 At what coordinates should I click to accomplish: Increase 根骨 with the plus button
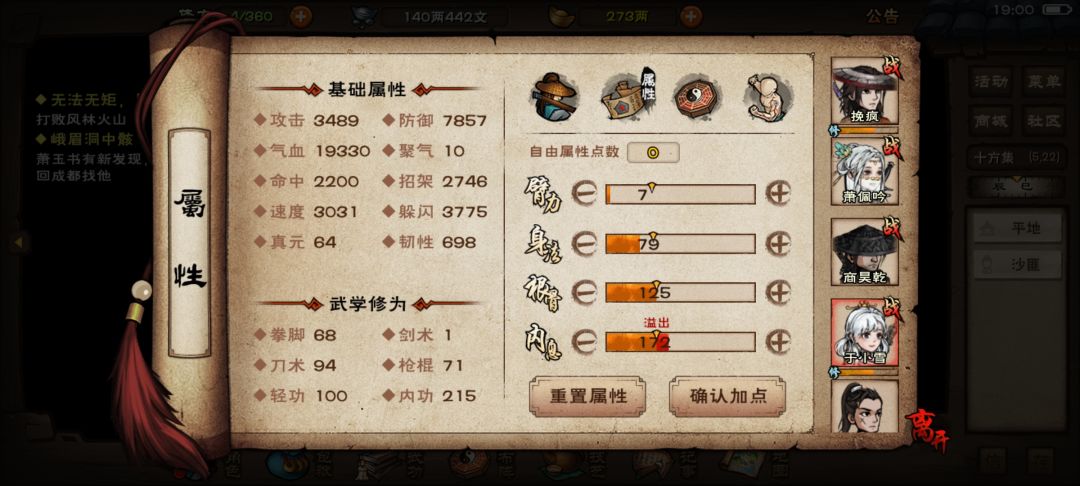pyautogui.click(x=778, y=293)
